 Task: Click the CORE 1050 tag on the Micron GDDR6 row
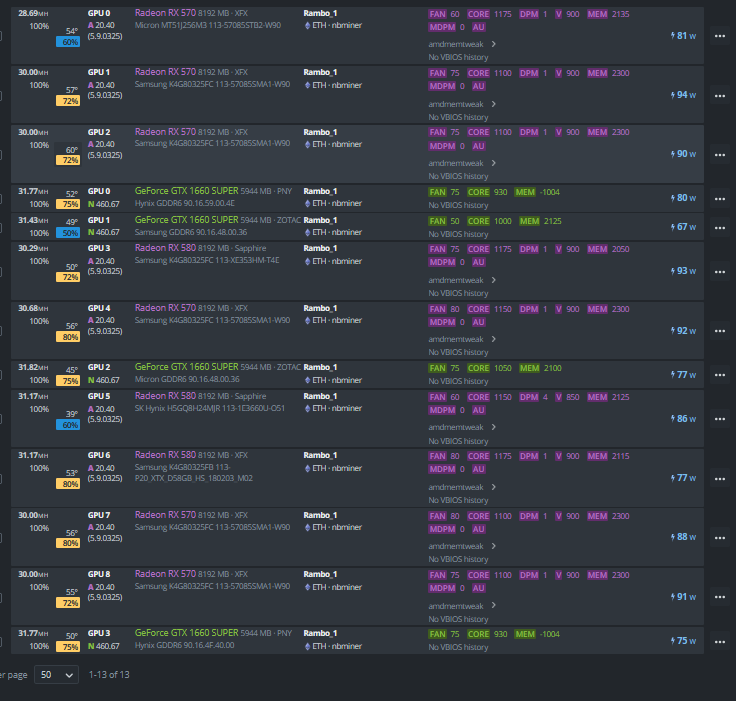[x=488, y=368]
